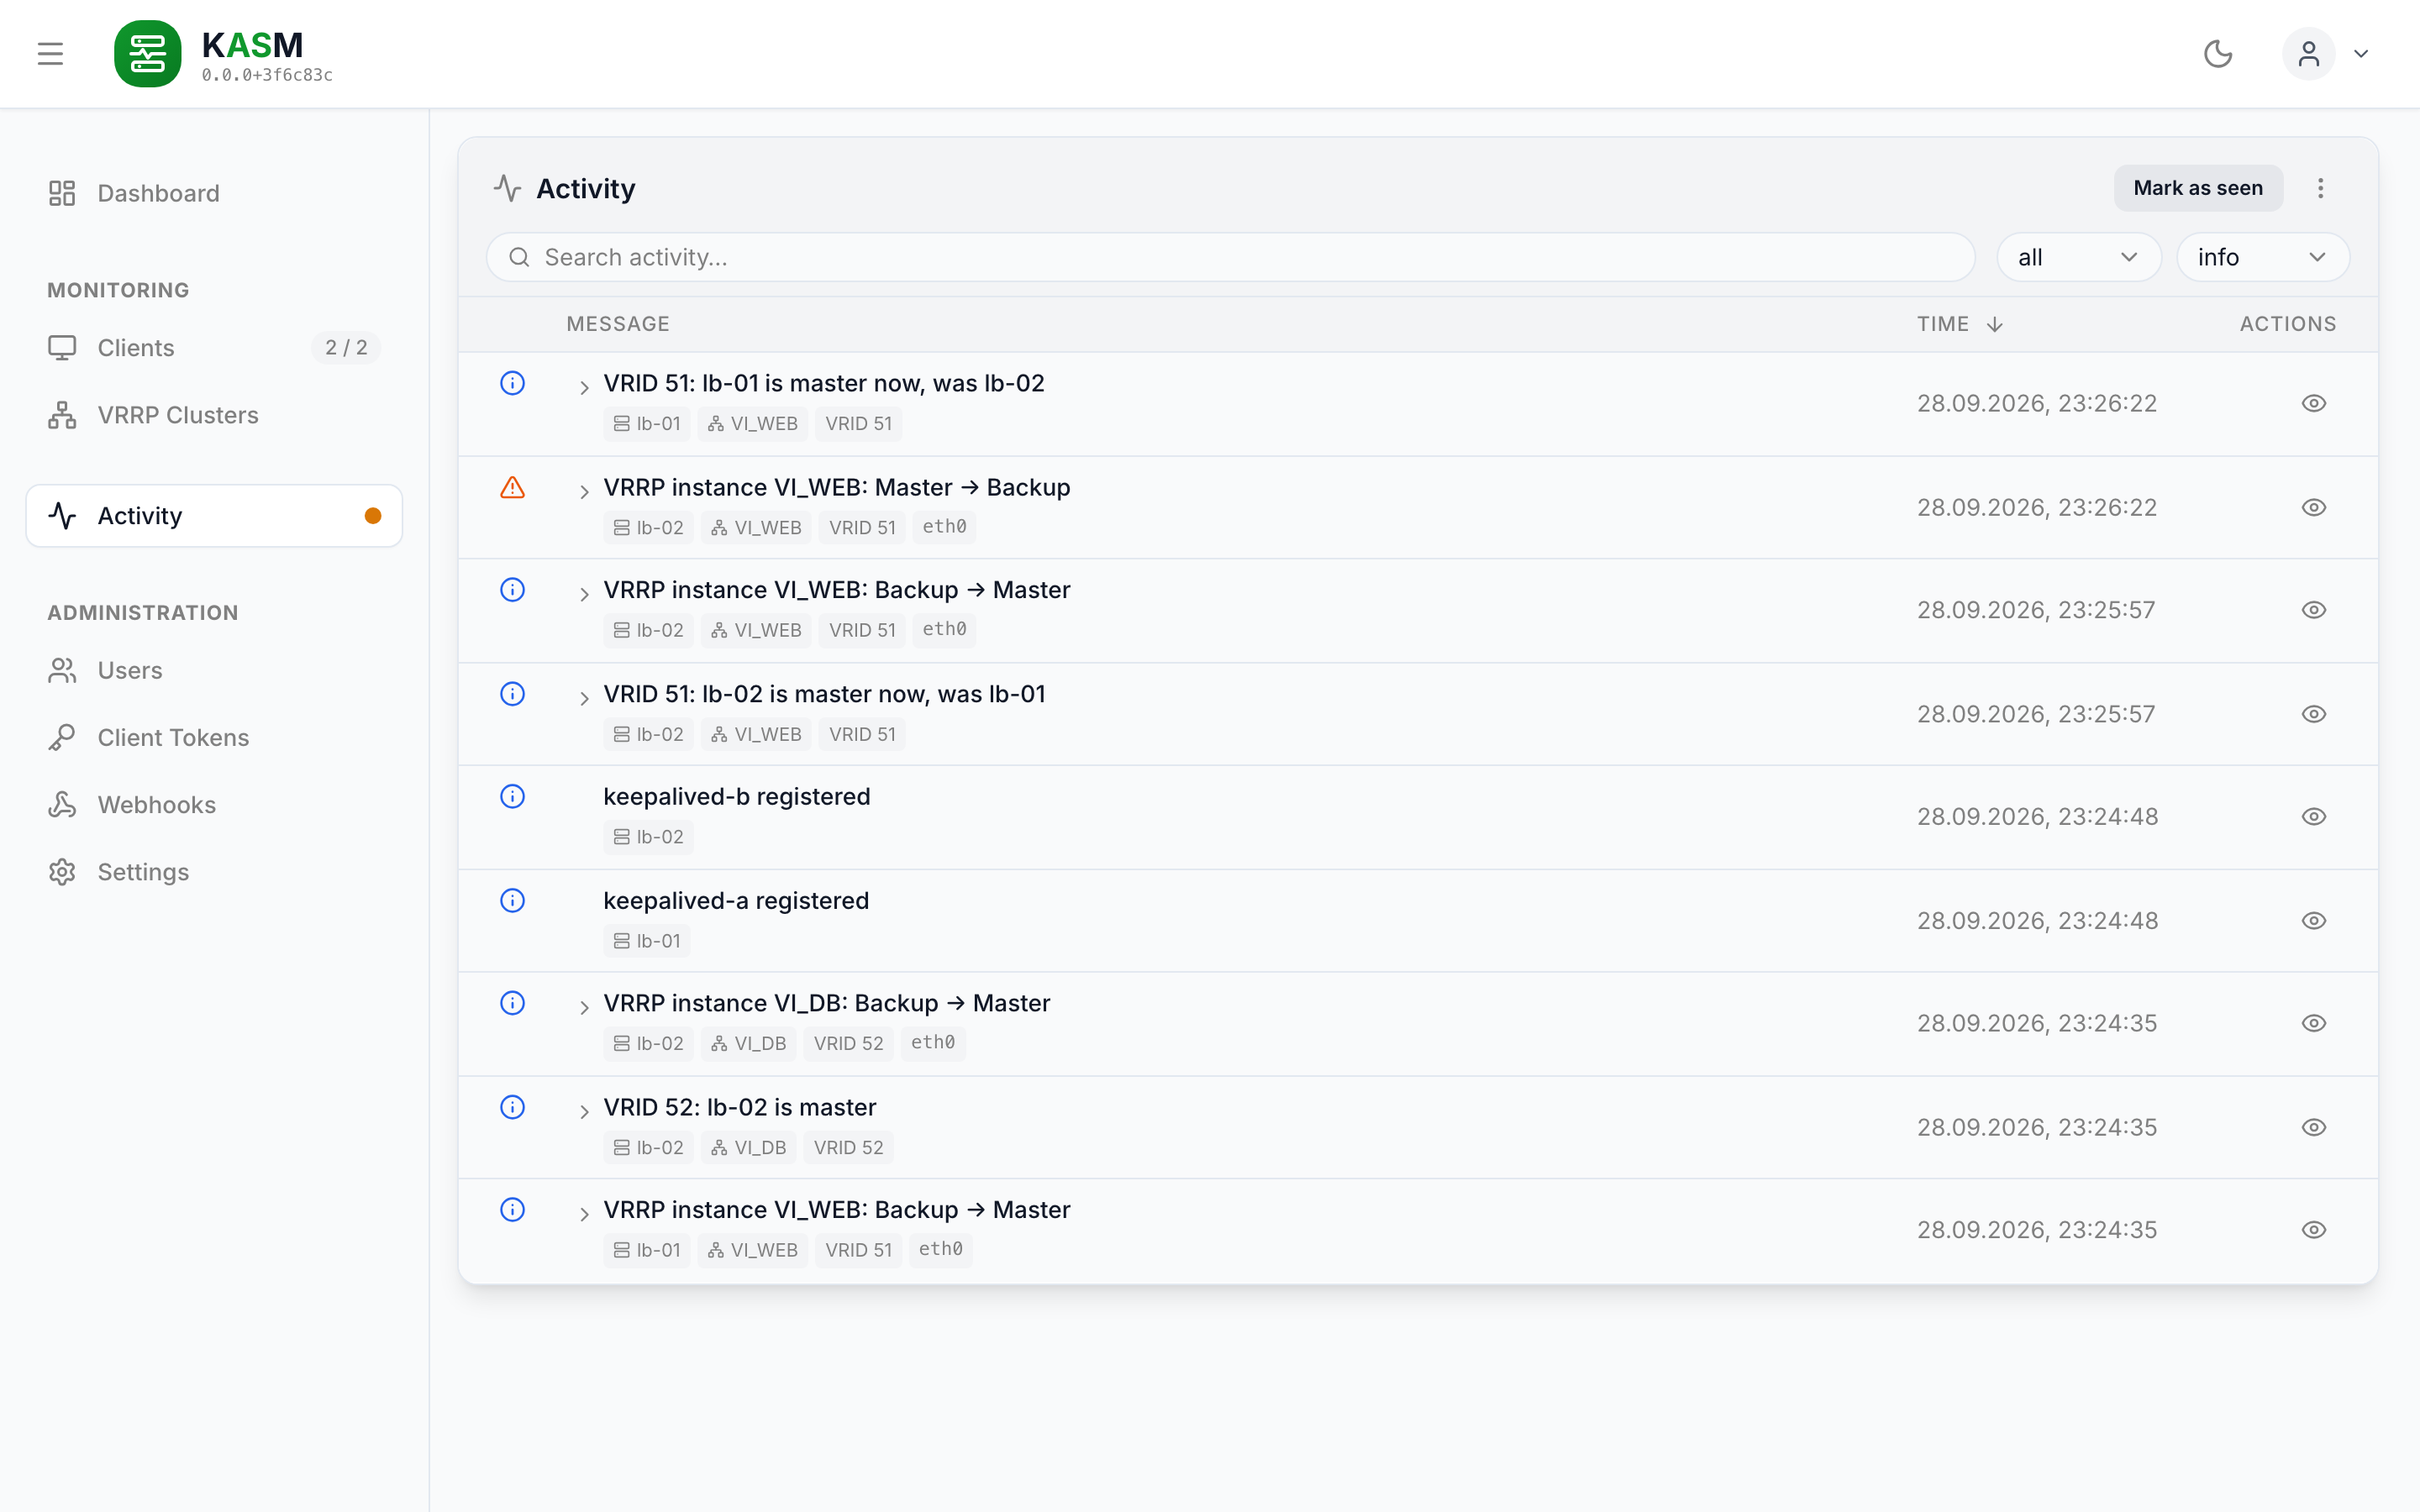Click the search magnifier icon
This screenshot has width=2420, height=1512.
point(519,258)
